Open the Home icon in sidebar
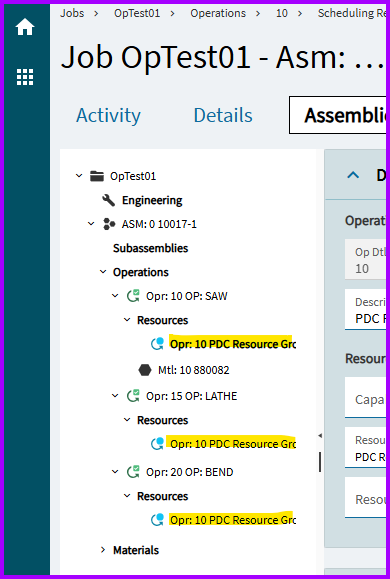Viewport: 390px width, 579px height. coord(25,28)
